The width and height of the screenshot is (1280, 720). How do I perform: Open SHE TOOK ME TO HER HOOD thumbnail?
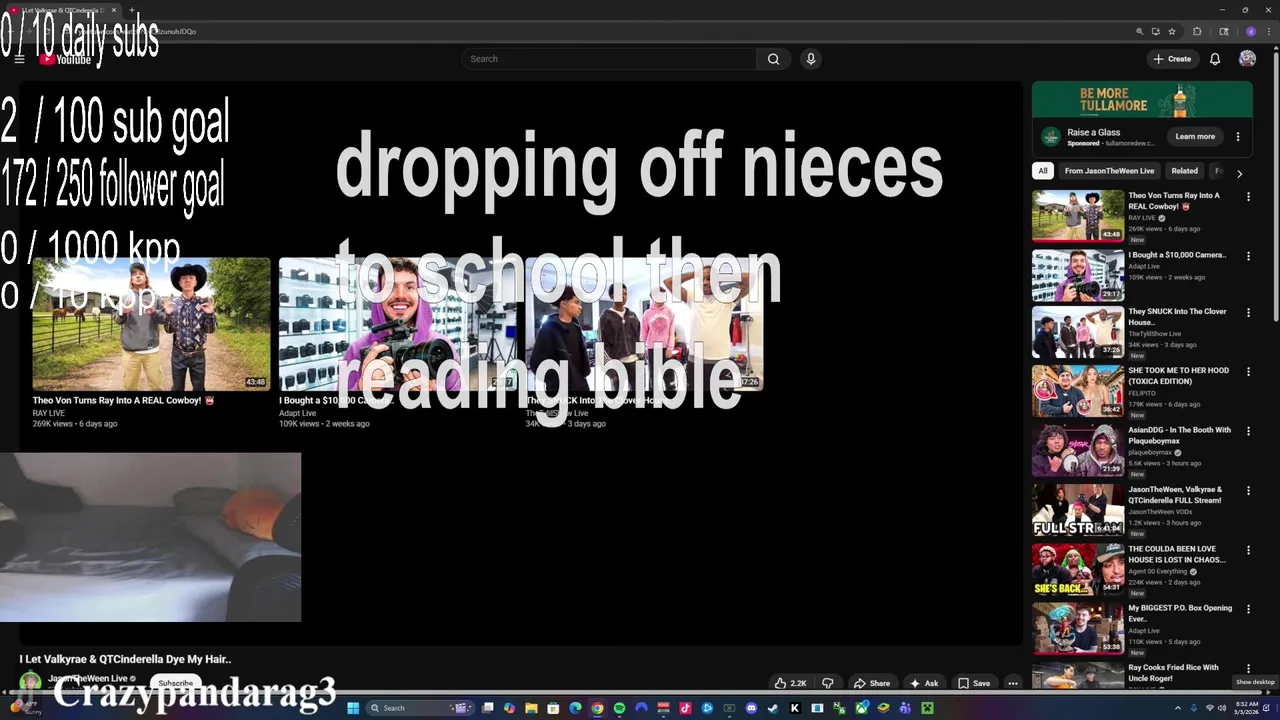[x=1078, y=390]
